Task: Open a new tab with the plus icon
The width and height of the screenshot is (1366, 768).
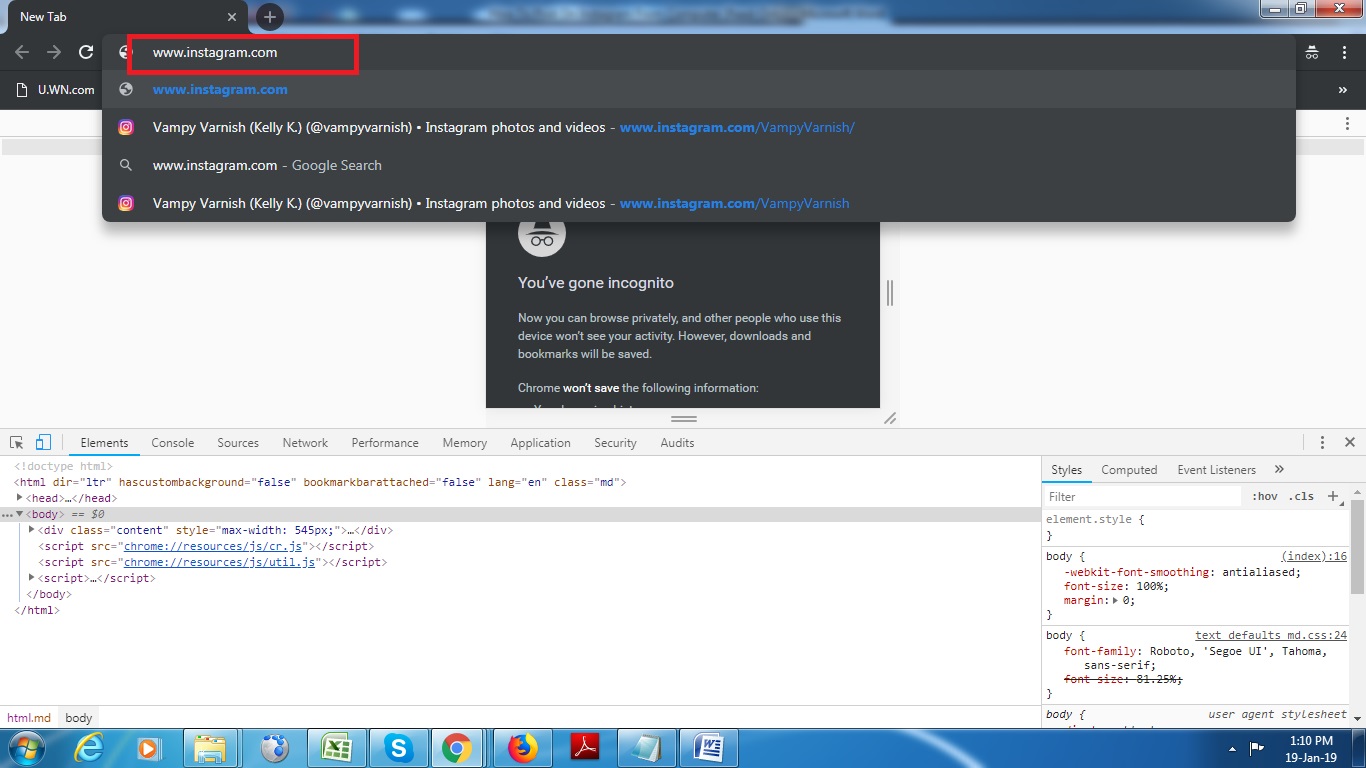Action: (270, 16)
